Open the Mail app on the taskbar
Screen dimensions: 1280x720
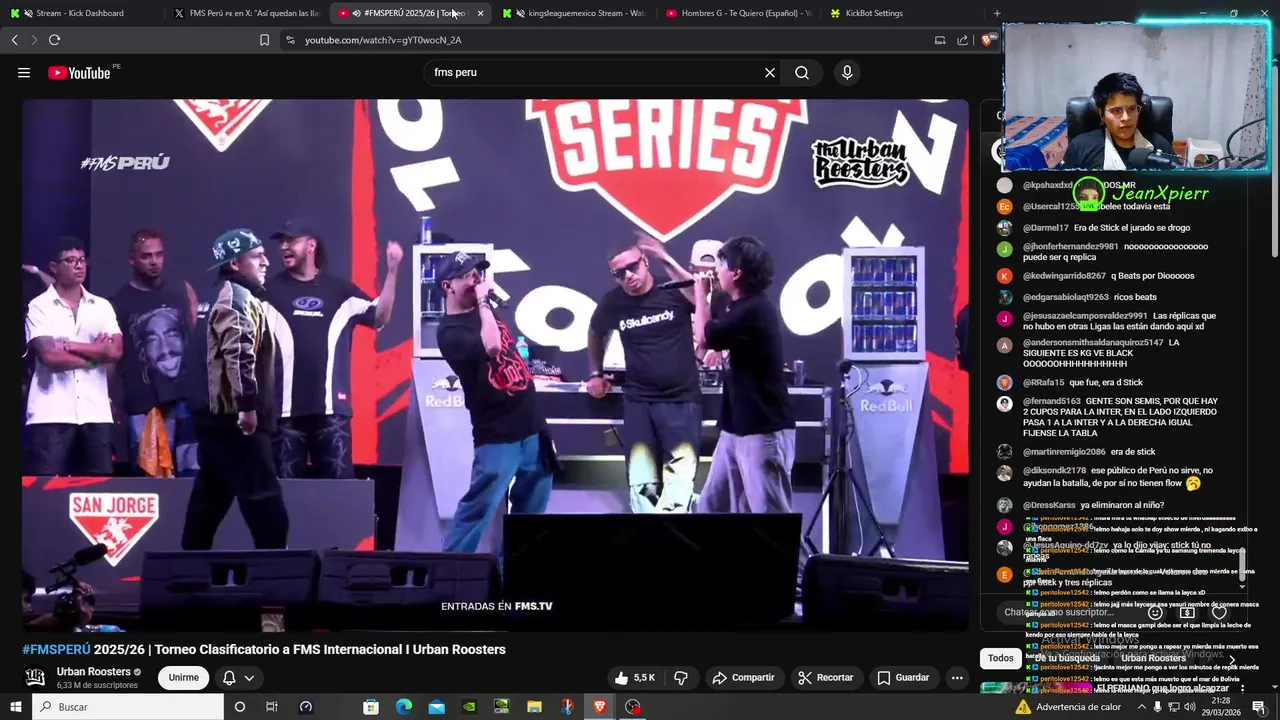[436, 707]
